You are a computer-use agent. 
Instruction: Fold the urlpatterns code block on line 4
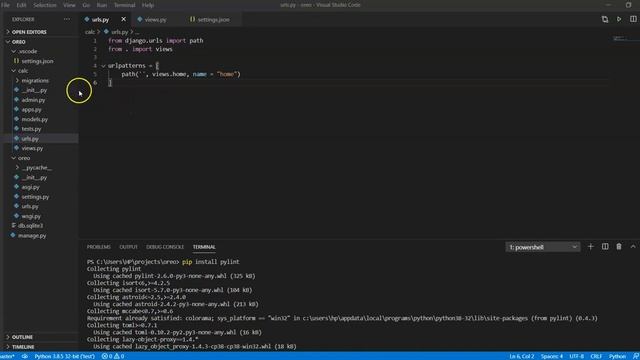tap(103, 66)
